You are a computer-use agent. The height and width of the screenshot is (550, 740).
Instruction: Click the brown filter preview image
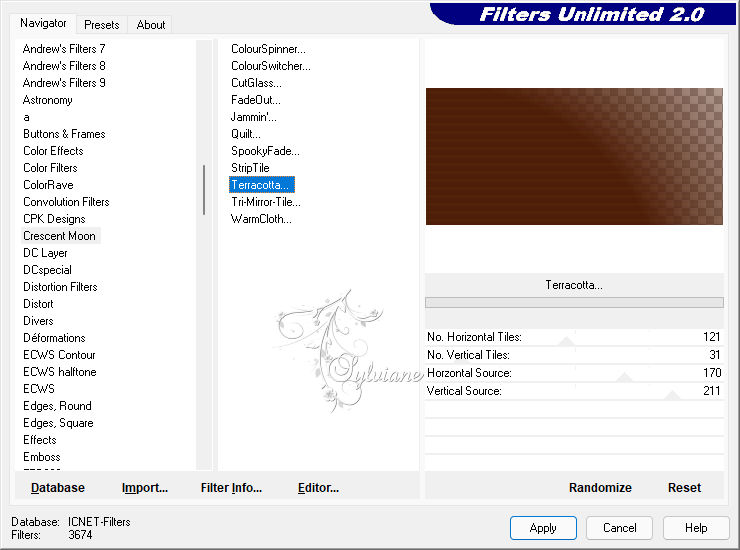coord(574,156)
